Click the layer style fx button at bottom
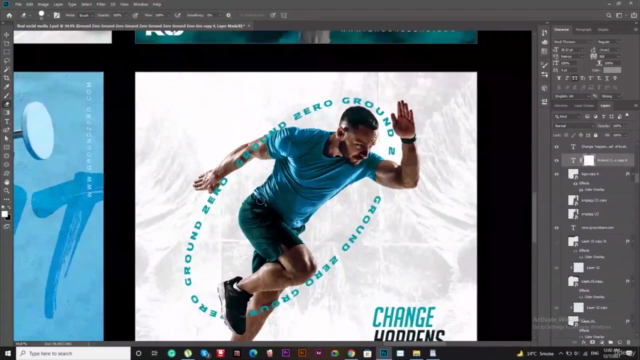 [x=584, y=342]
